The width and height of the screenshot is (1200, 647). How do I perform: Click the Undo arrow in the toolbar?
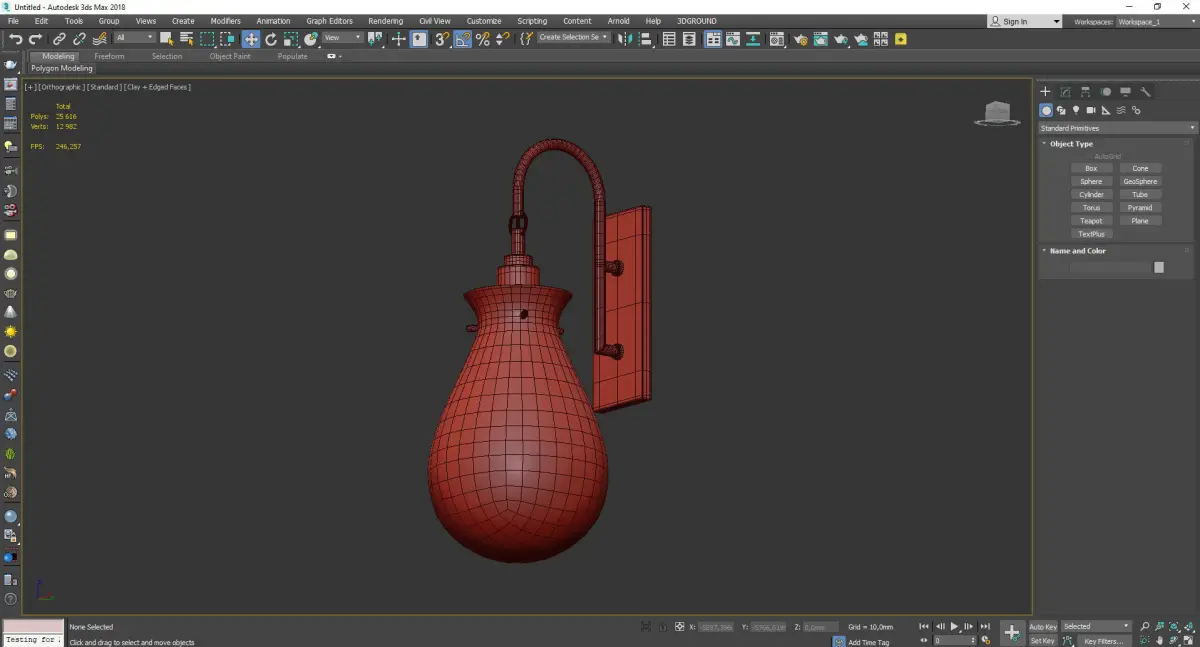[x=15, y=39]
